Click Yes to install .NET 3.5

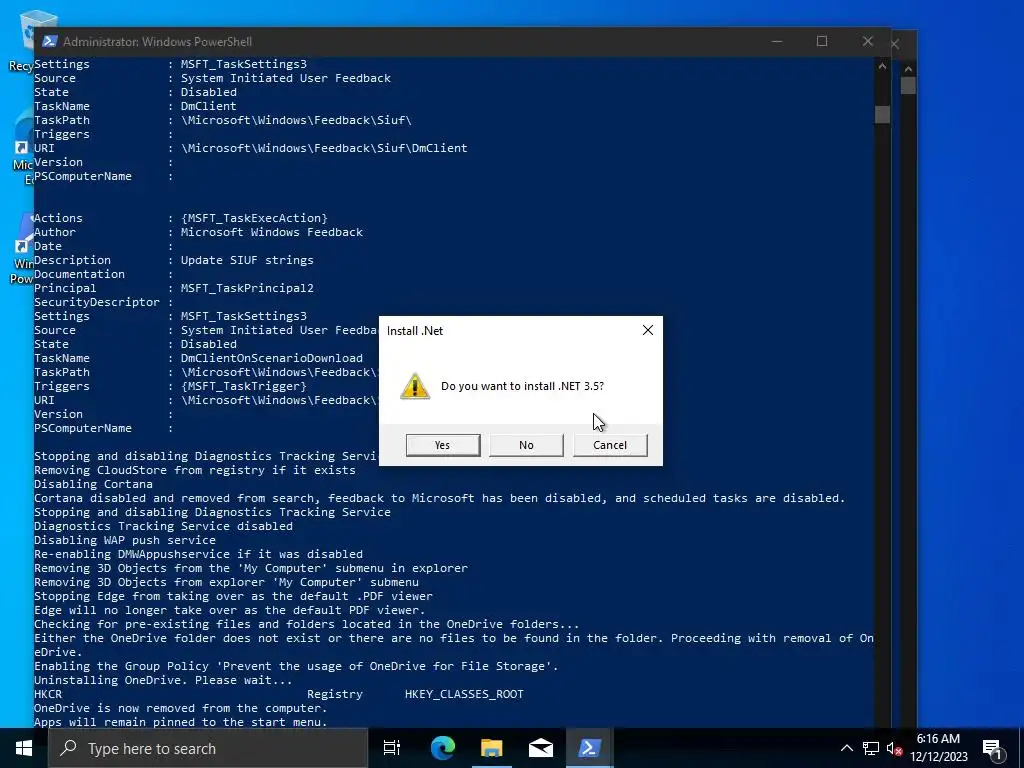[443, 445]
